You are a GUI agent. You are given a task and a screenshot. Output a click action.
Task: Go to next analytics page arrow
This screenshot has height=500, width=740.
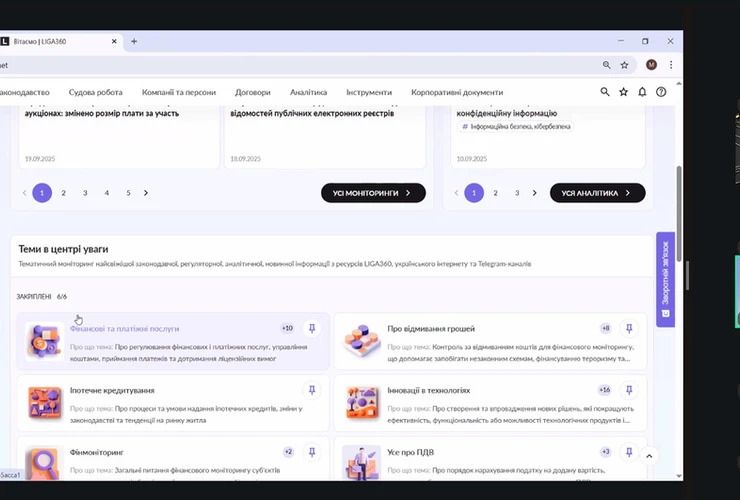pos(535,193)
